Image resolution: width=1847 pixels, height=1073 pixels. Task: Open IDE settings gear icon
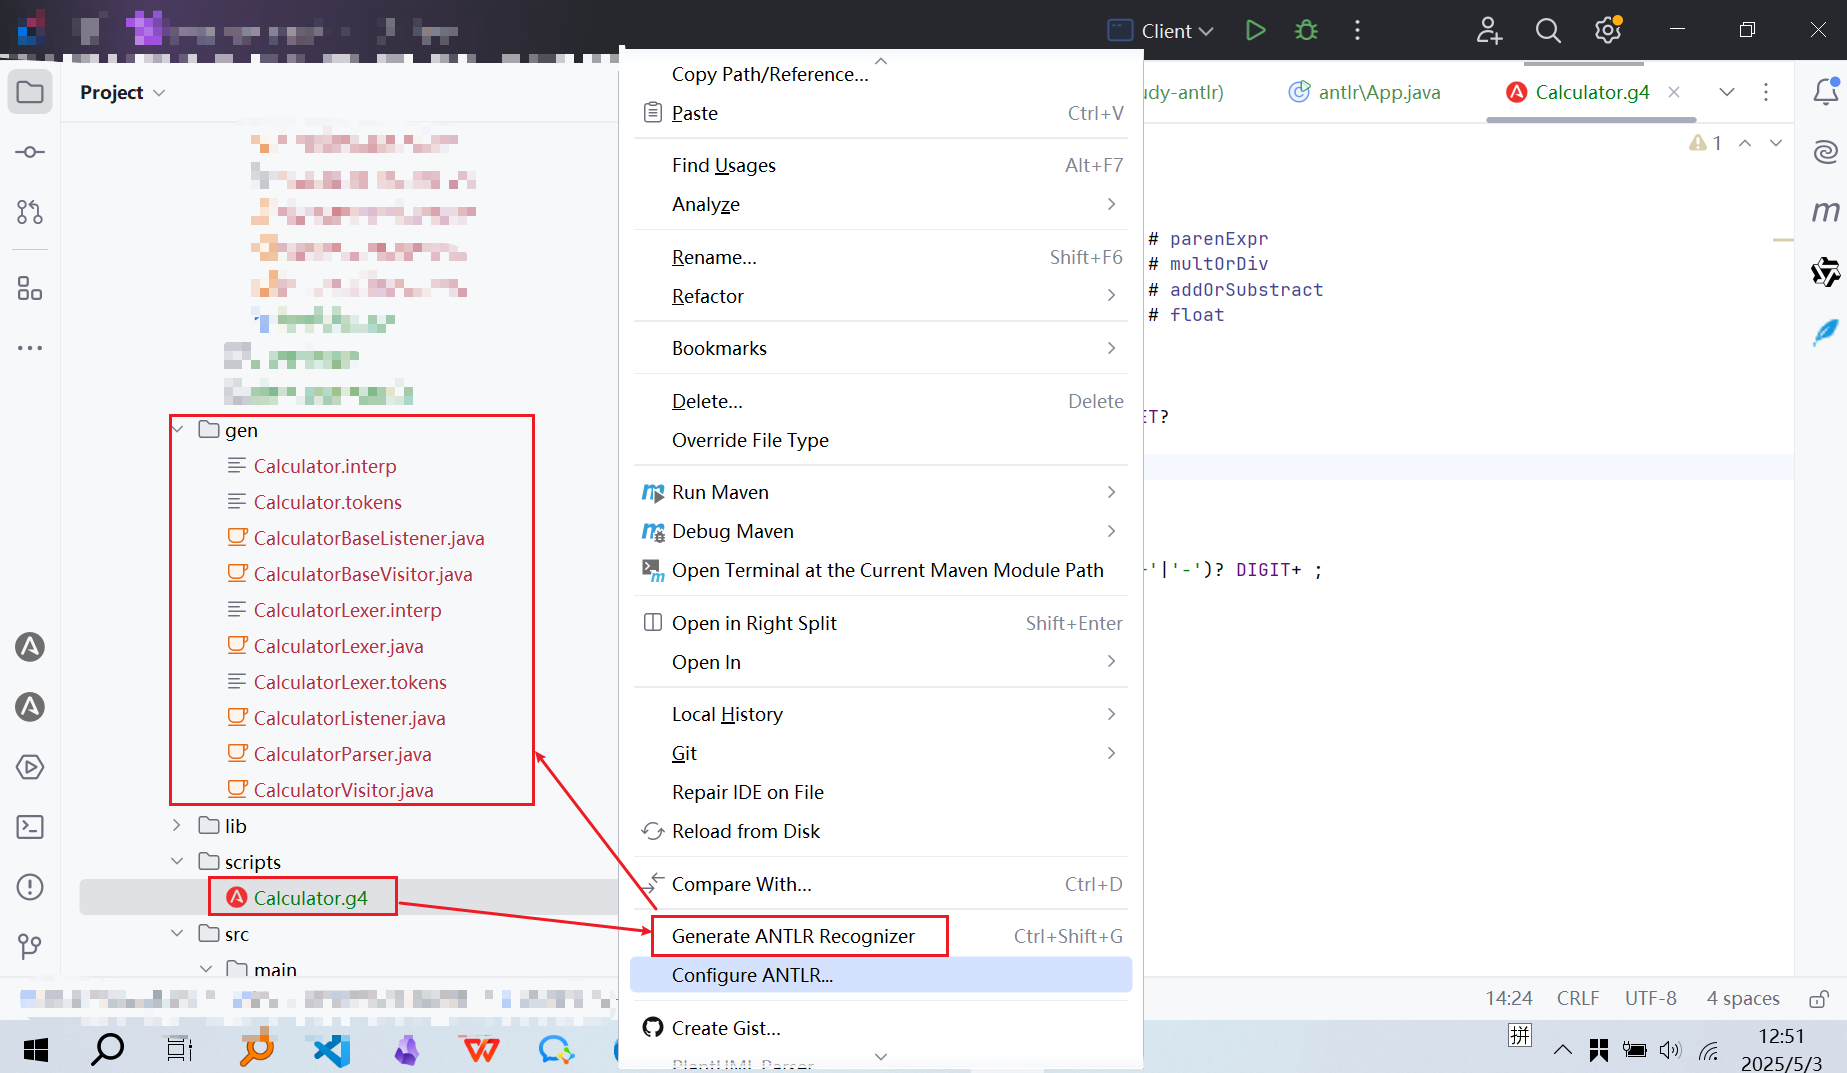click(x=1608, y=30)
